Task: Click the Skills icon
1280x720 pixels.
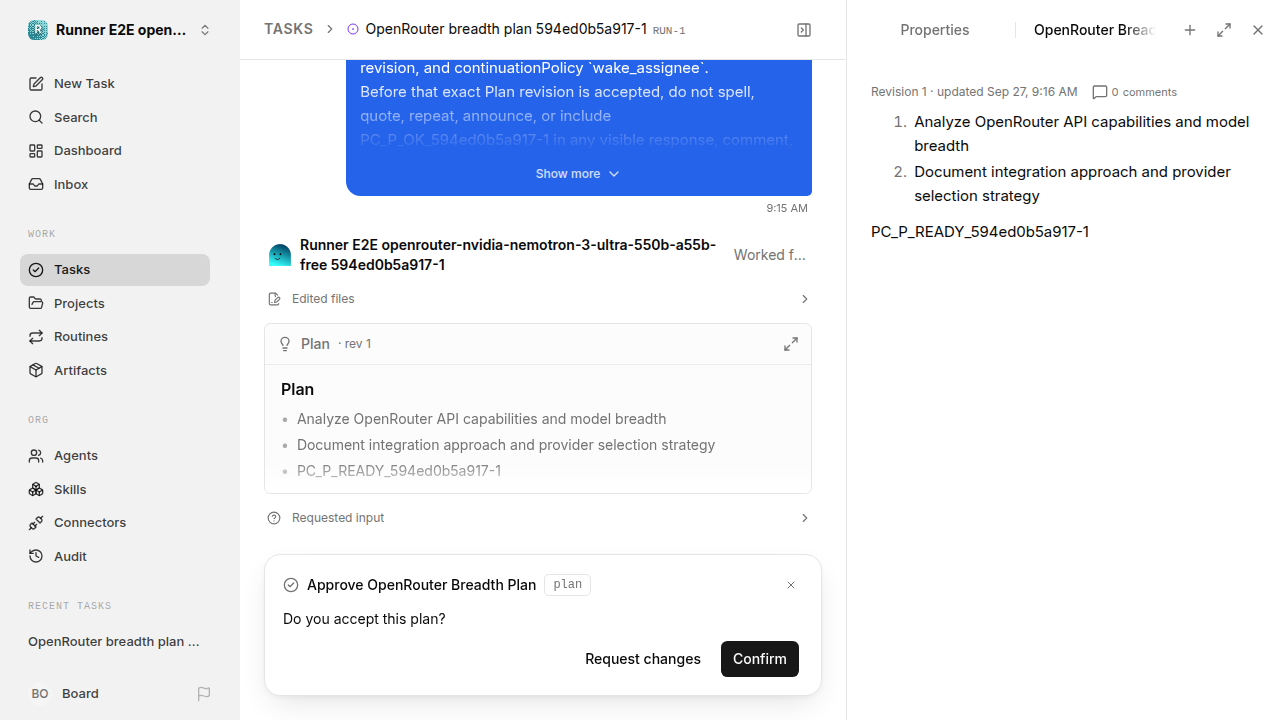Action: 36,489
